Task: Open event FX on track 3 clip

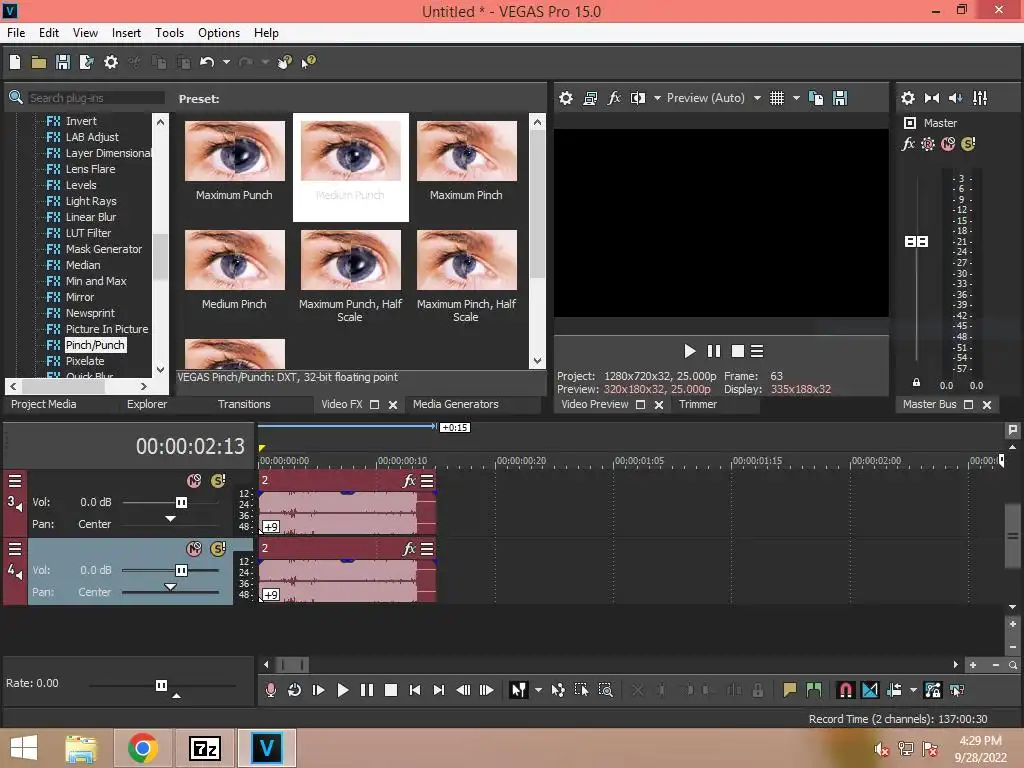Action: pos(409,481)
